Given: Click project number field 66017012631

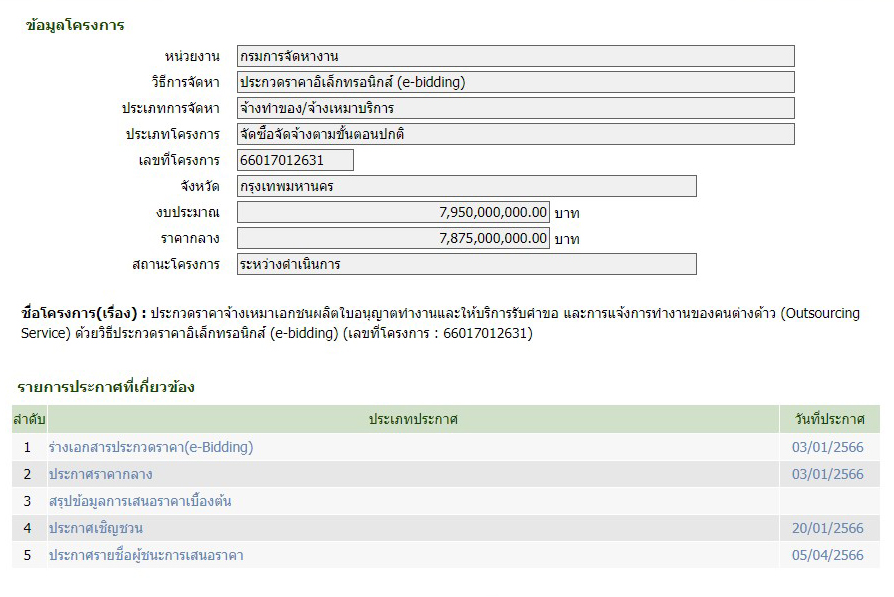Looking at the screenshot, I should (x=295, y=160).
